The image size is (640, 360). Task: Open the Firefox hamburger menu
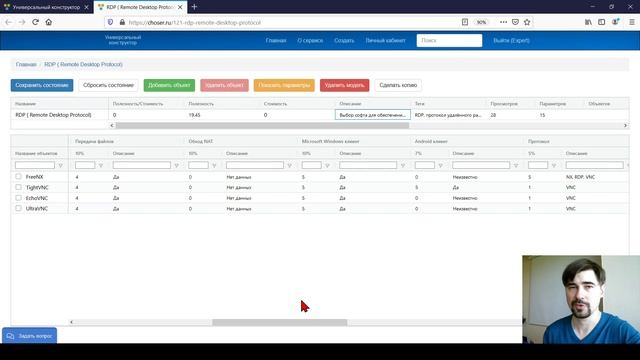632,22
